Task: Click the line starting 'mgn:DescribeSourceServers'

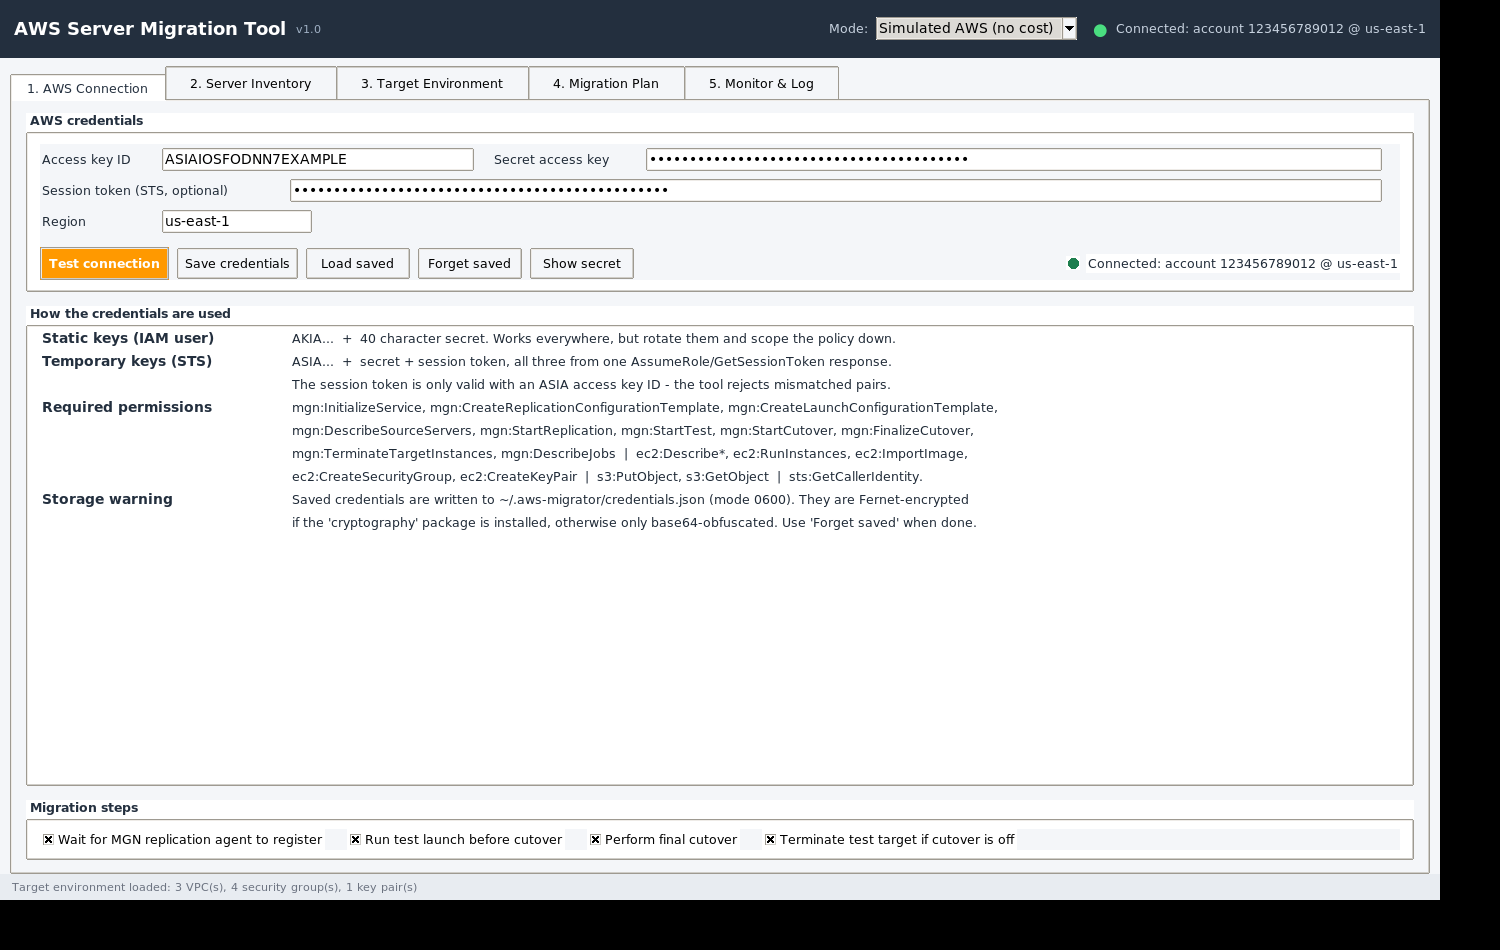Action: (633, 431)
